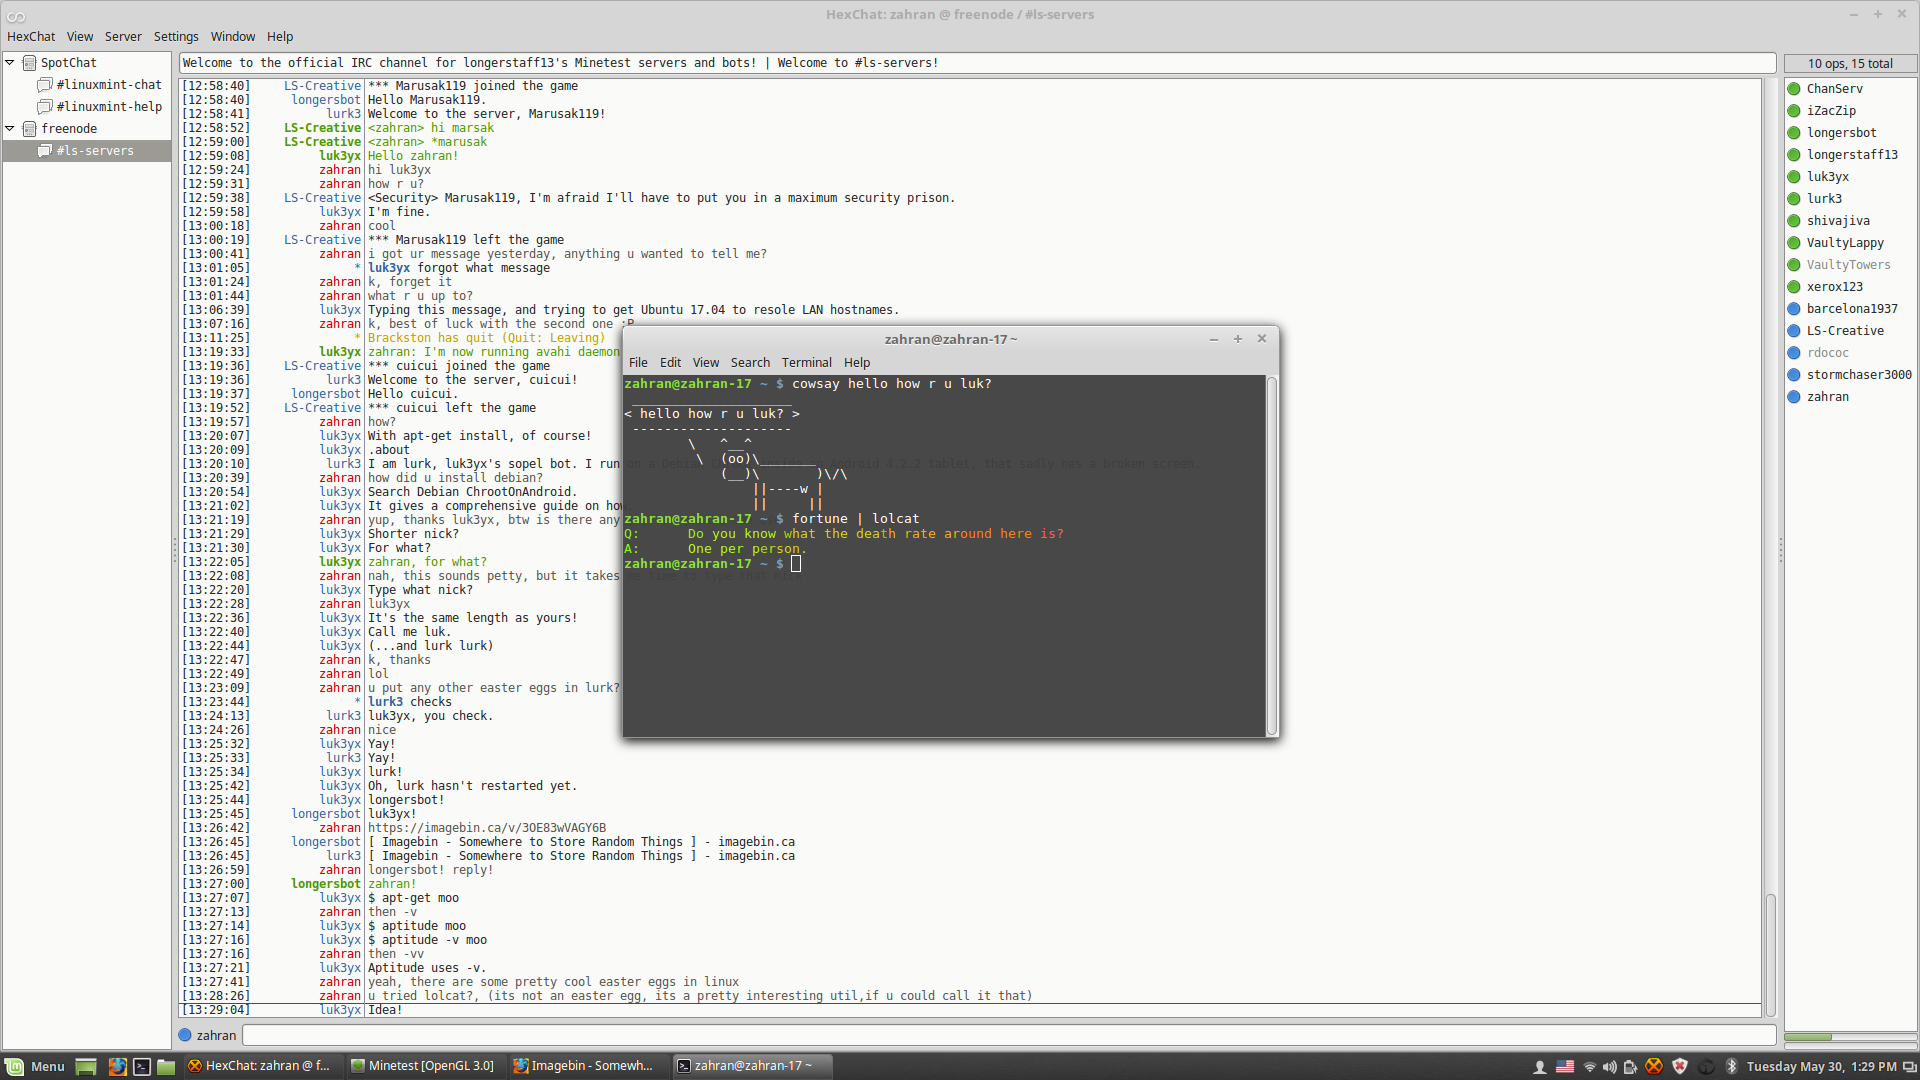Click the zahran nickname button

coord(207,1036)
